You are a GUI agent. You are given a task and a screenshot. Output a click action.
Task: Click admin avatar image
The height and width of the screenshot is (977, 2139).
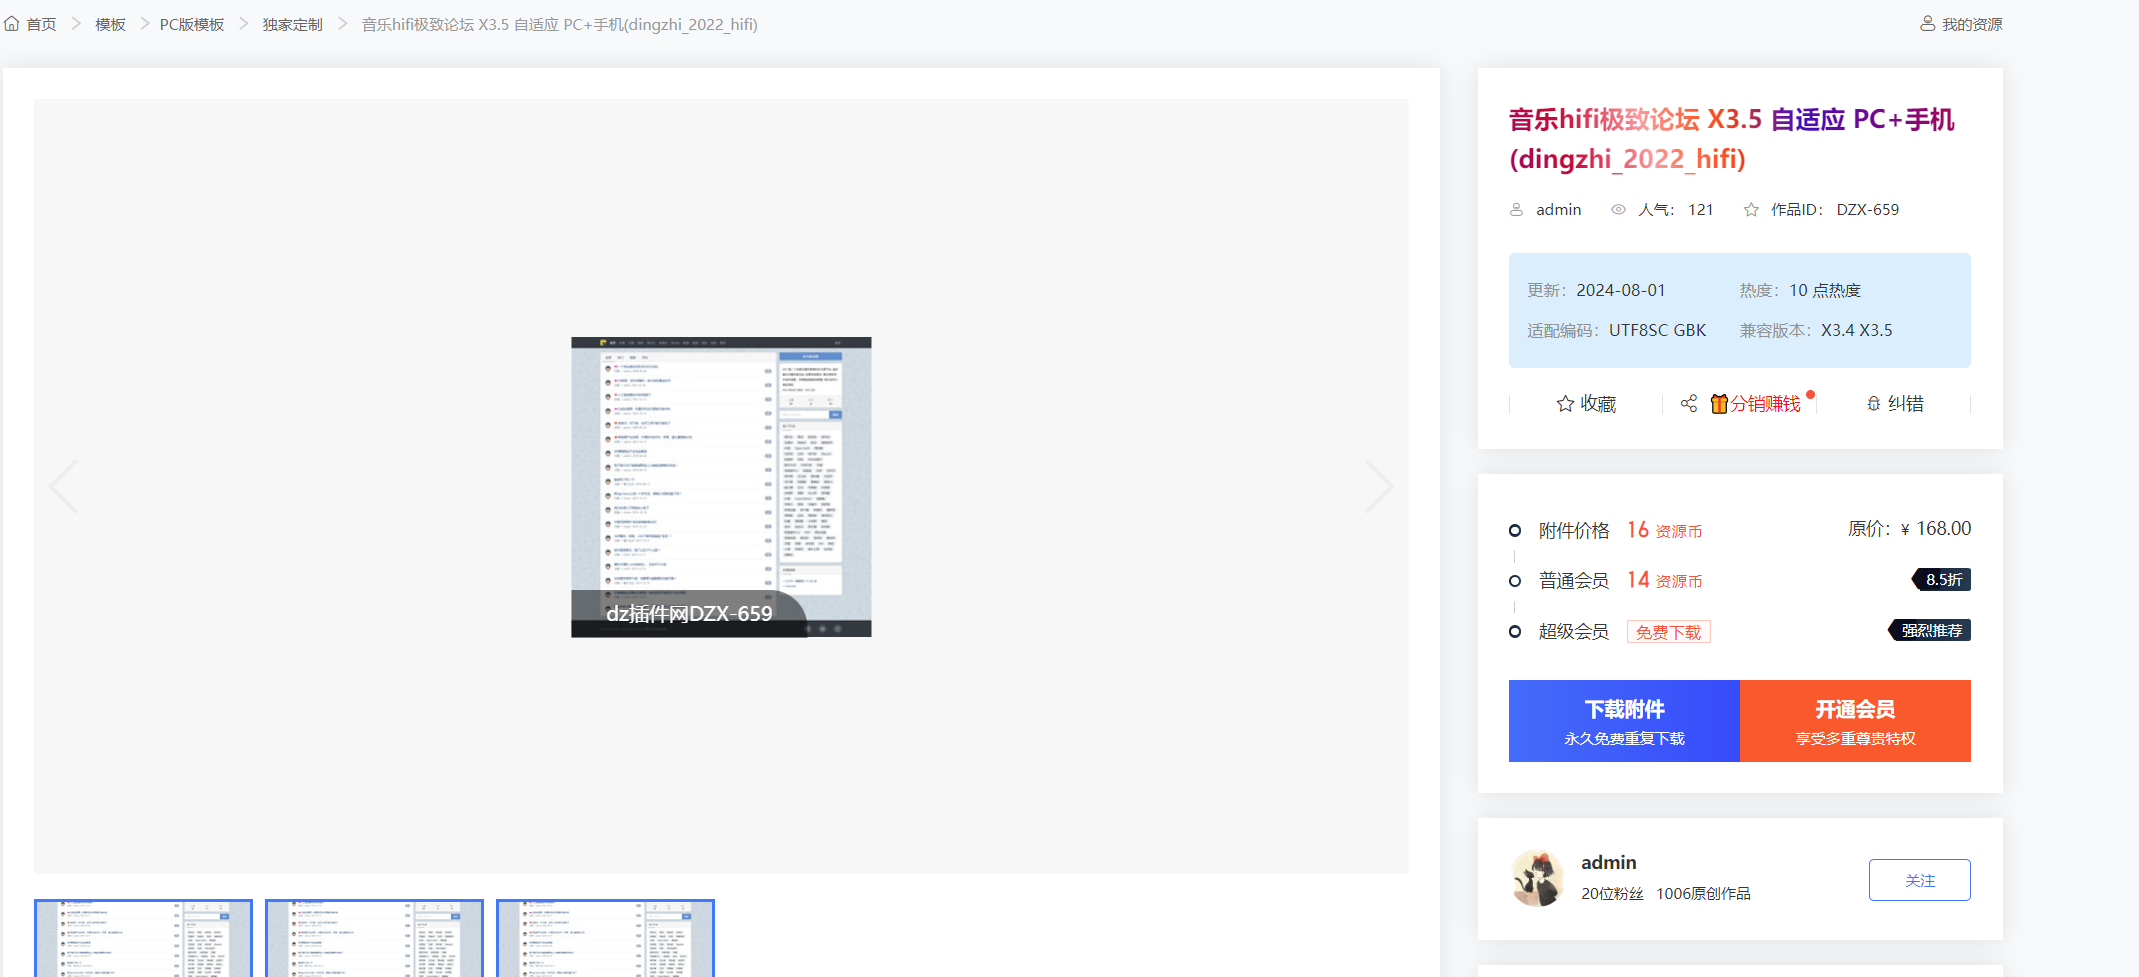click(x=1538, y=879)
